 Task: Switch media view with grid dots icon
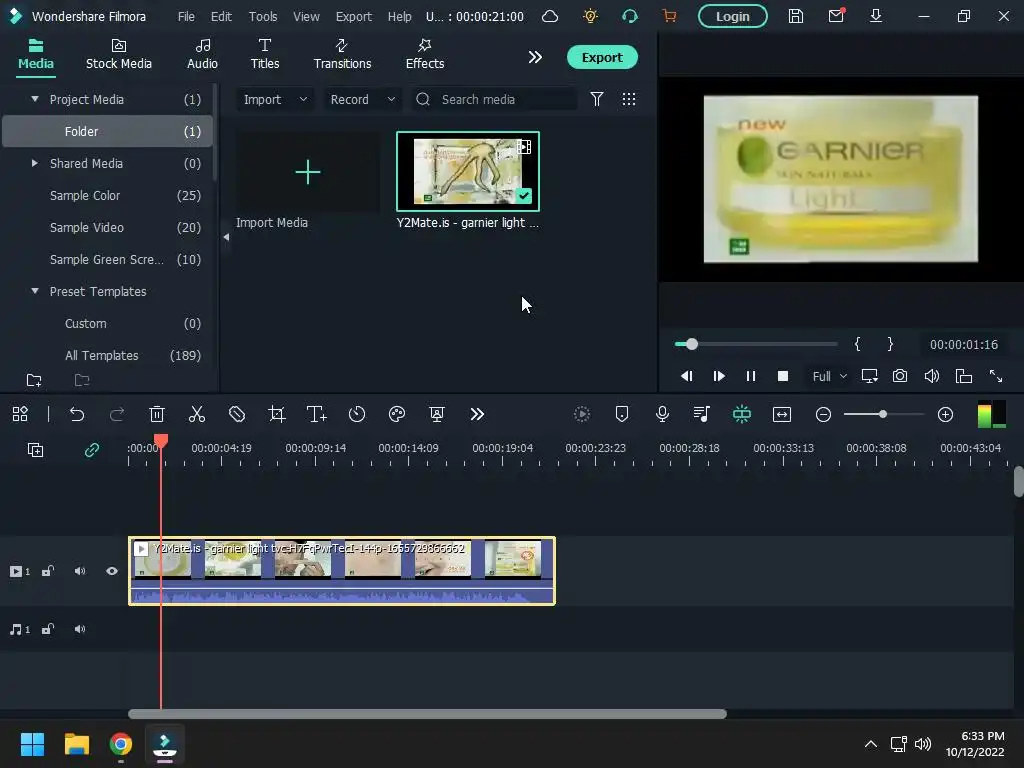(629, 99)
